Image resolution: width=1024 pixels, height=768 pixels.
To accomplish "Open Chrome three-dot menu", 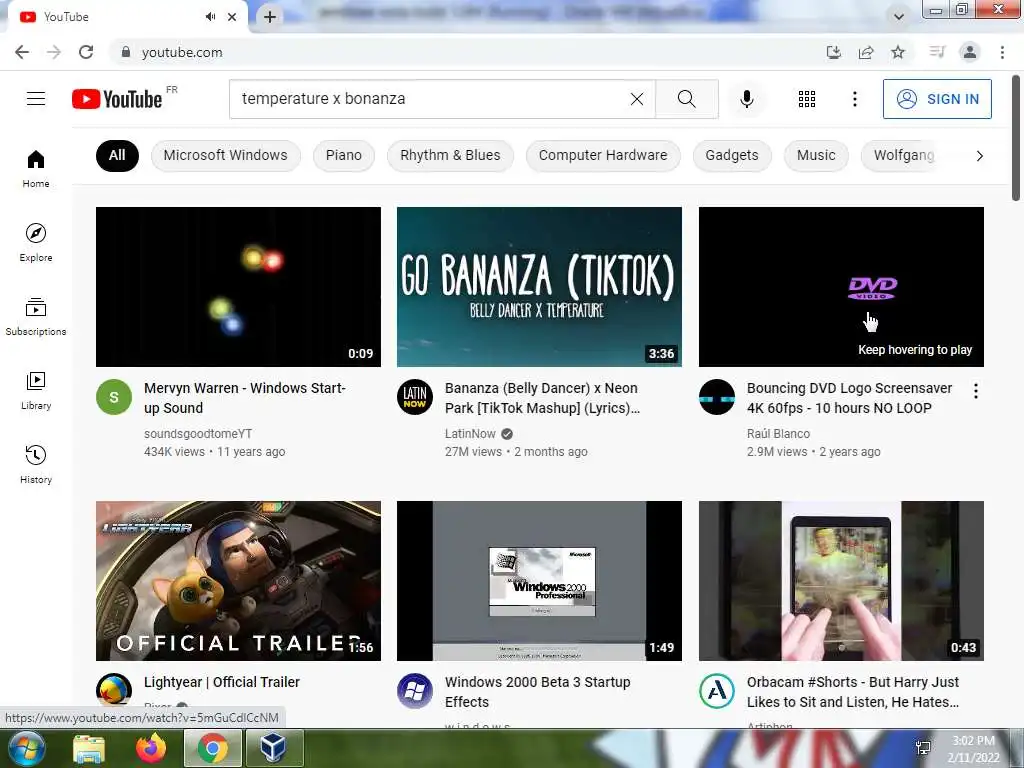I will click(x=1002, y=52).
